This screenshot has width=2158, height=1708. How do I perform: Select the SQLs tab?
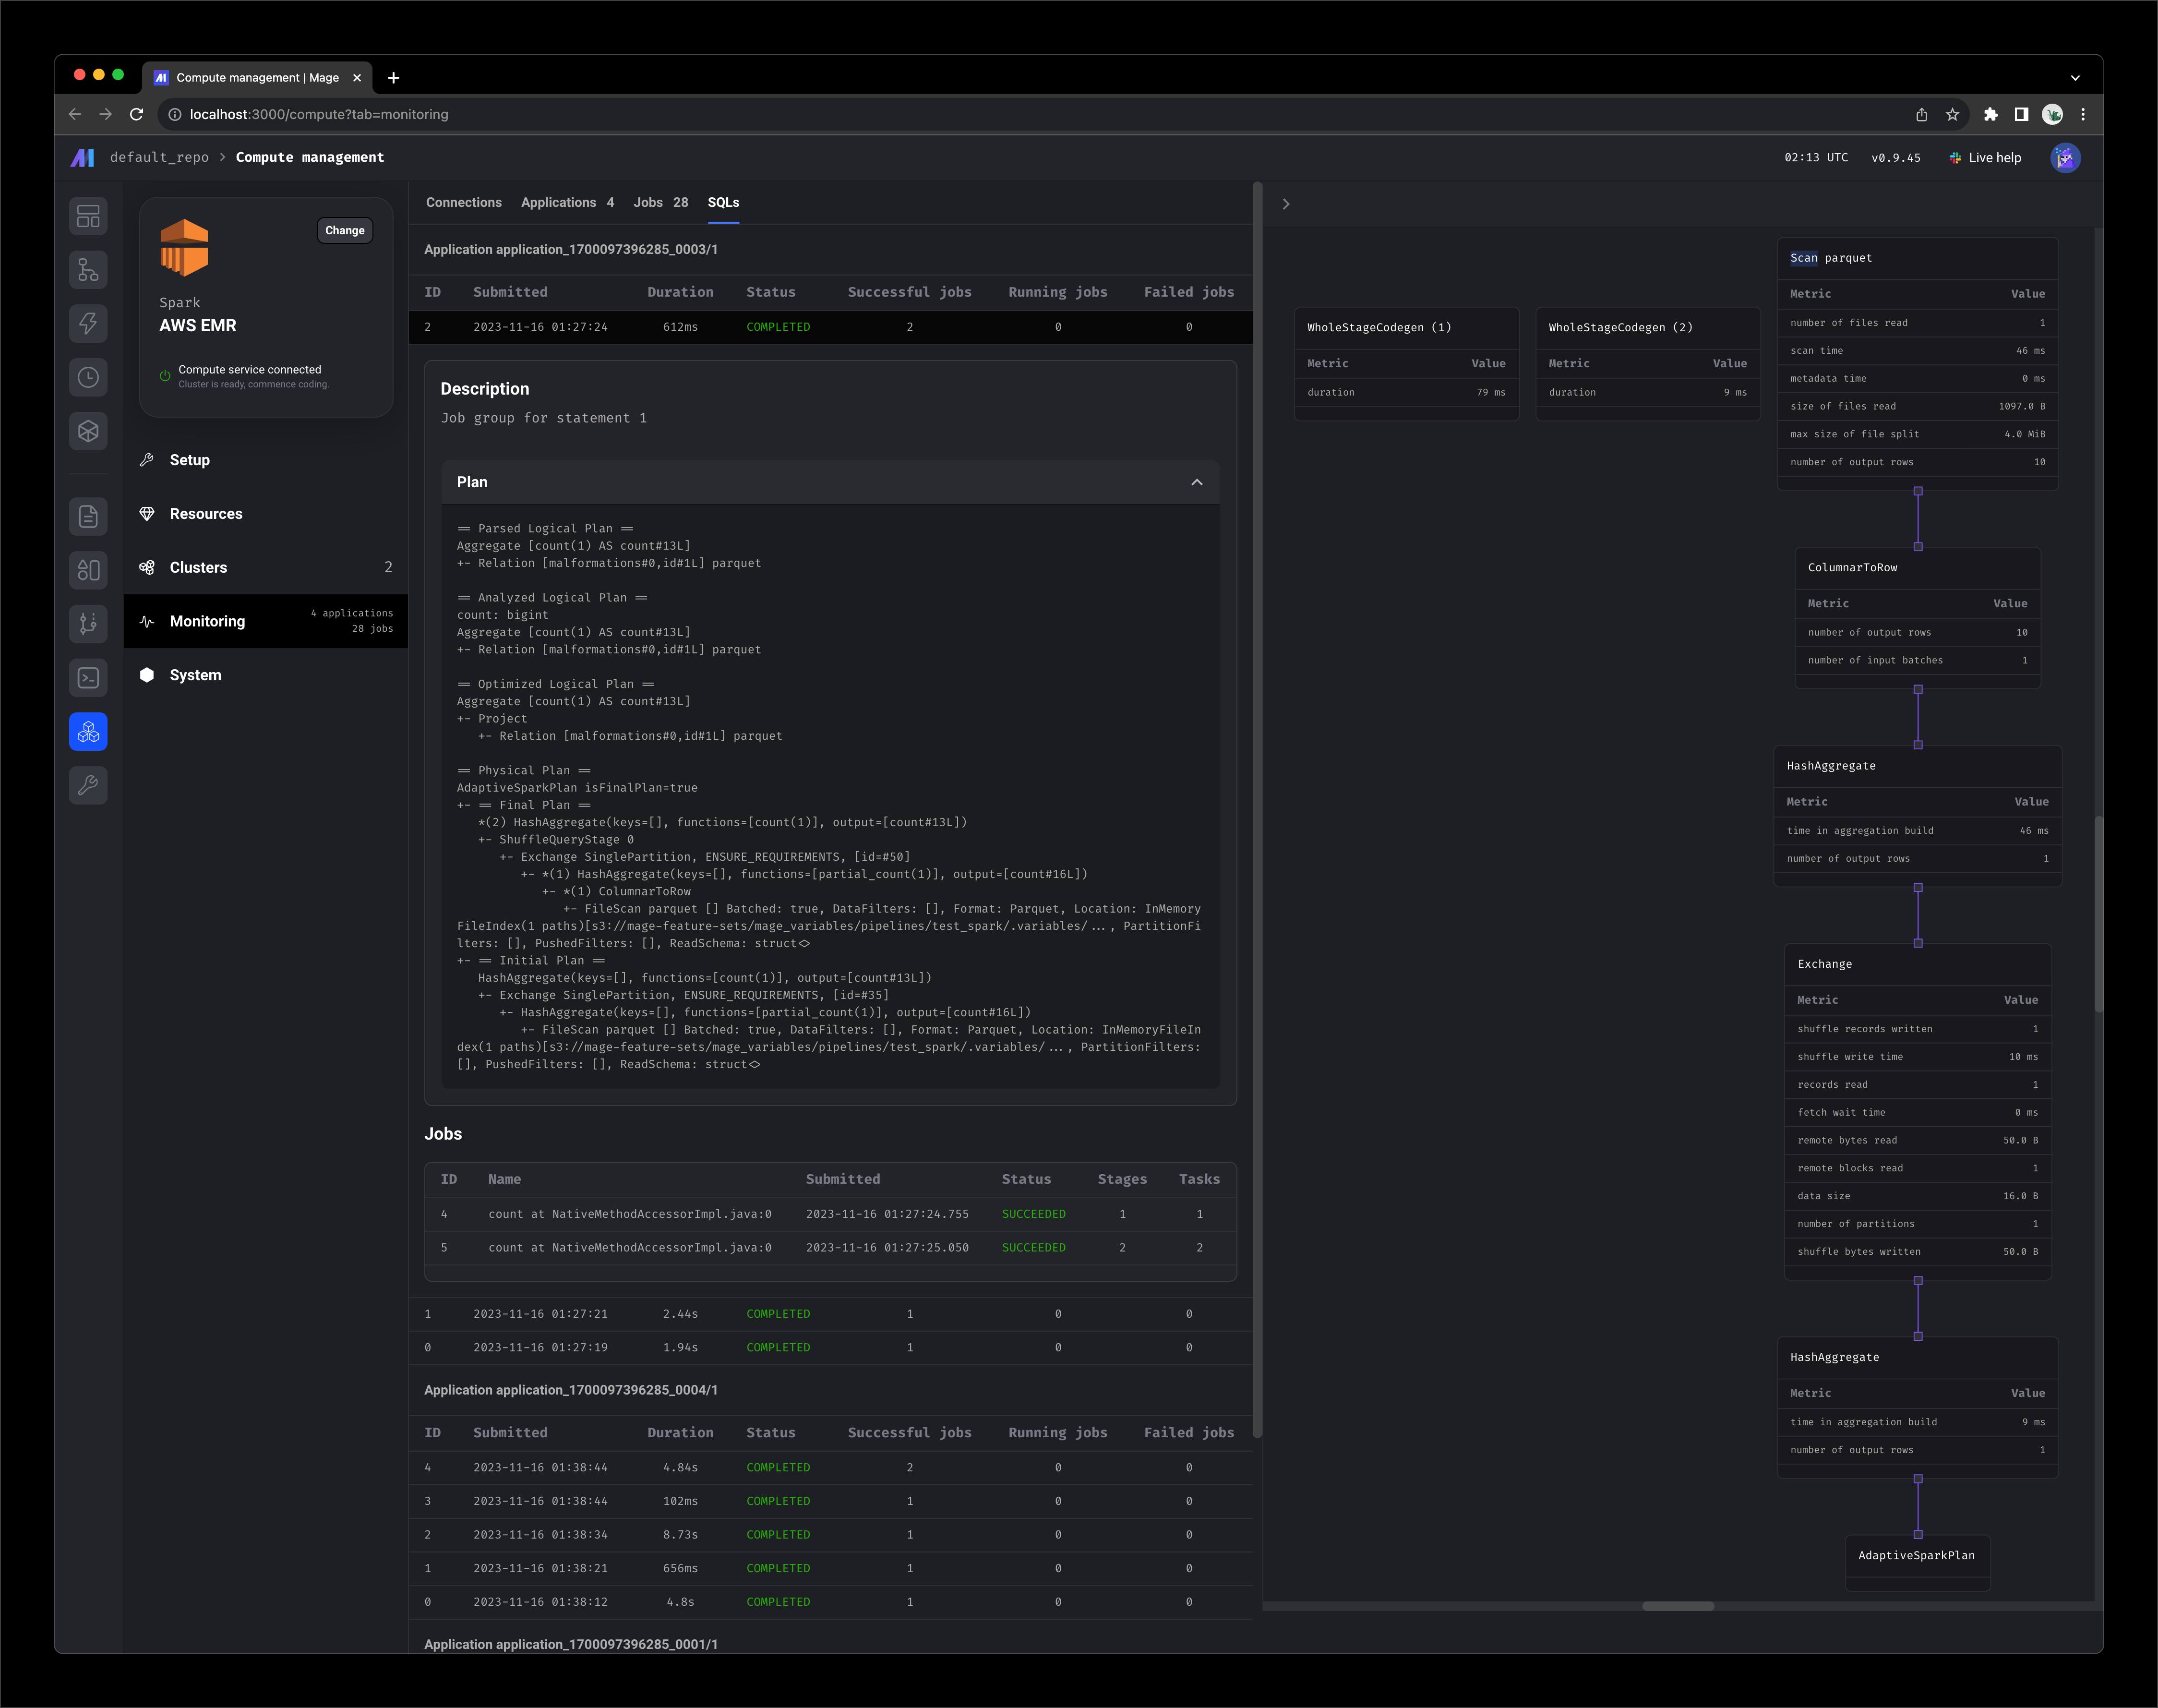click(724, 203)
